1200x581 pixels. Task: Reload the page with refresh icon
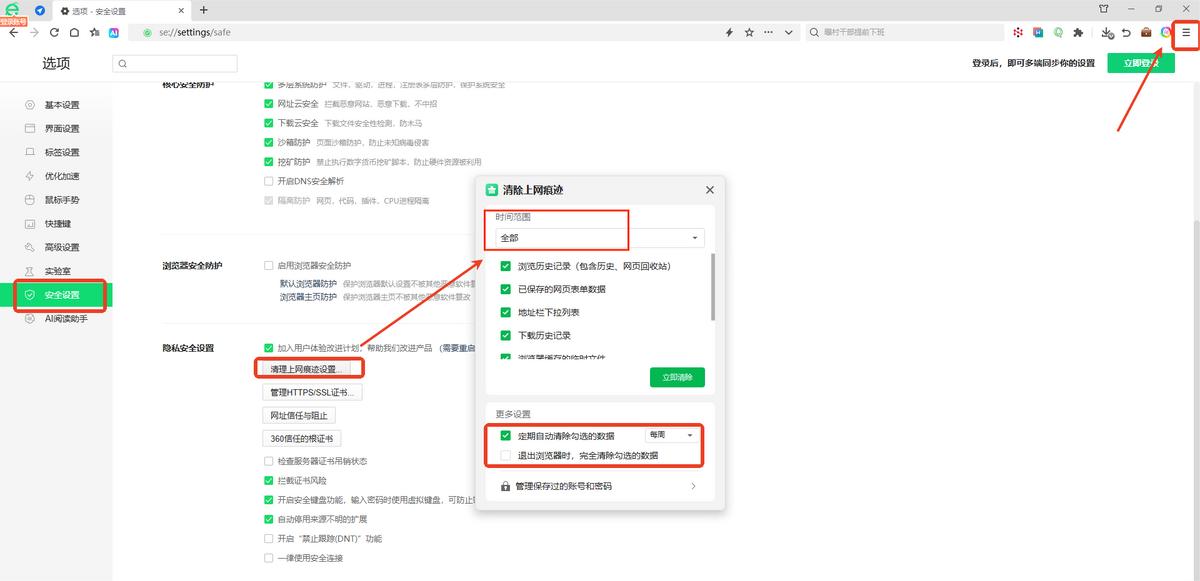click(x=55, y=32)
